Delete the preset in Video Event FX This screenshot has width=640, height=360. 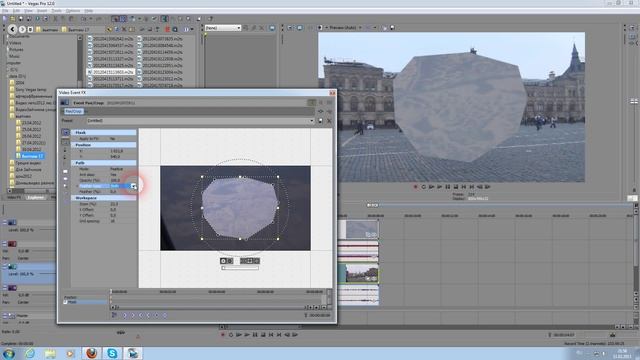(329, 121)
